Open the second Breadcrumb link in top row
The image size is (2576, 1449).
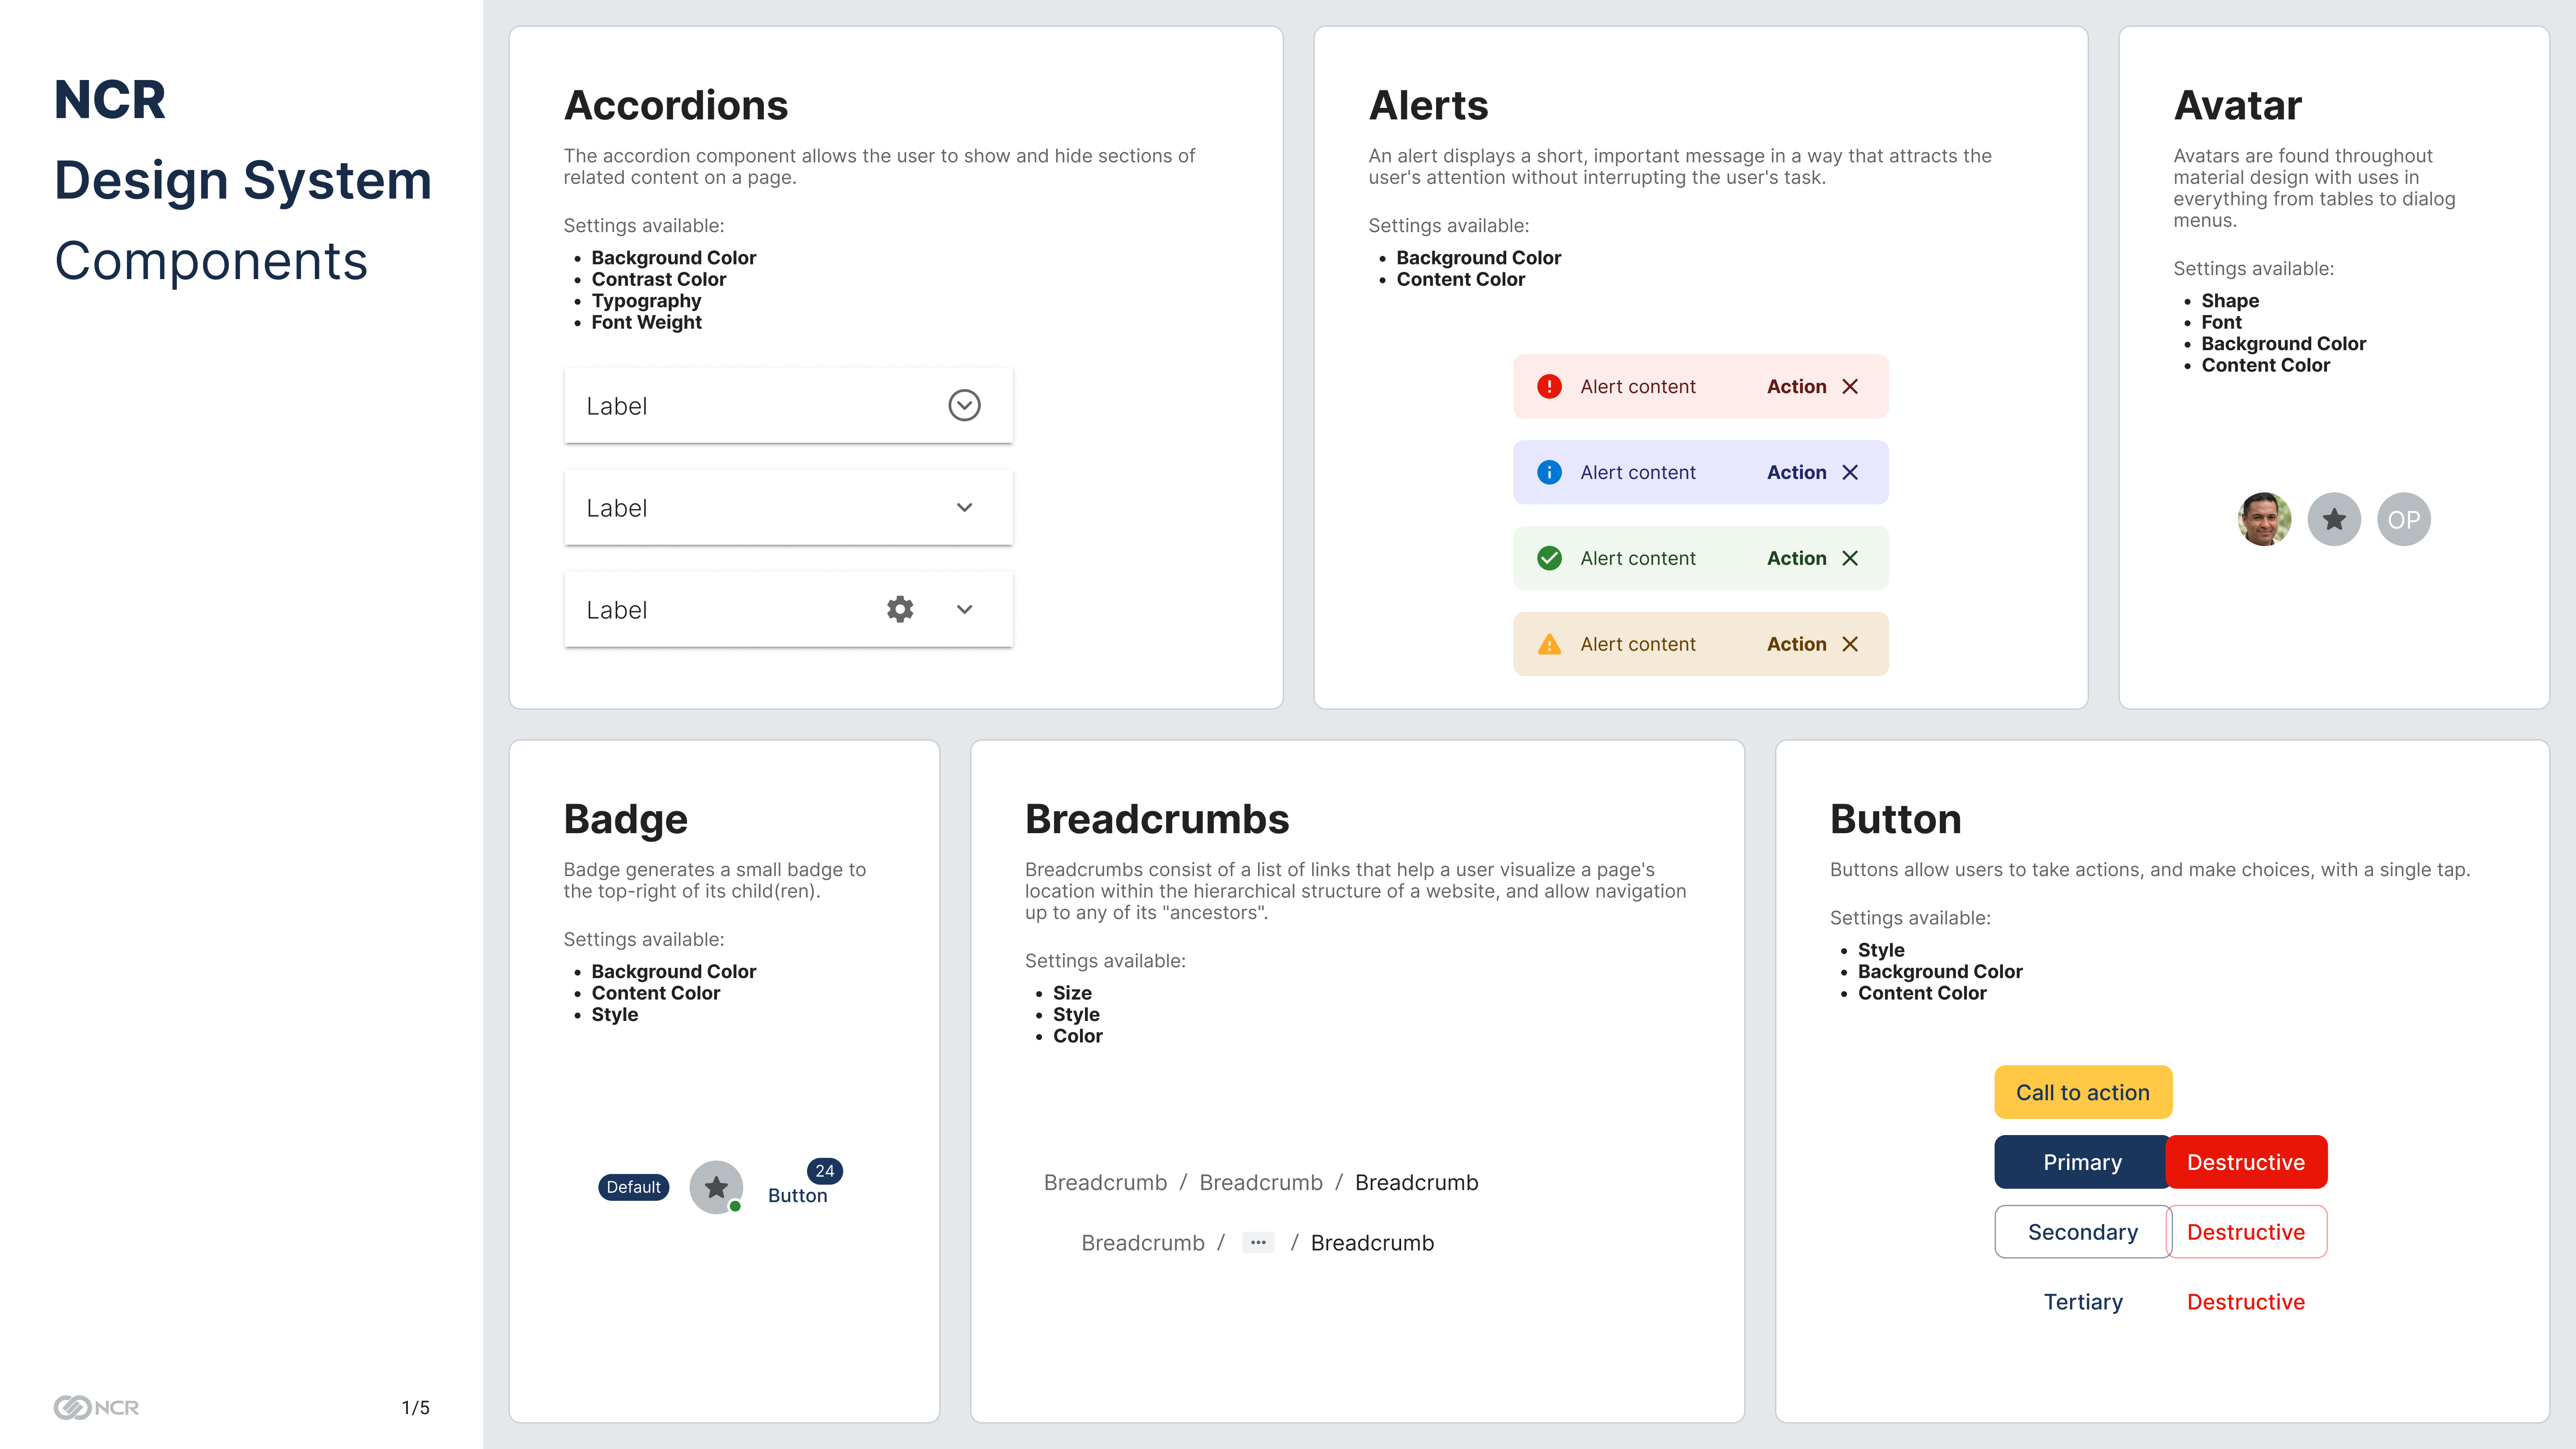1261,1182
